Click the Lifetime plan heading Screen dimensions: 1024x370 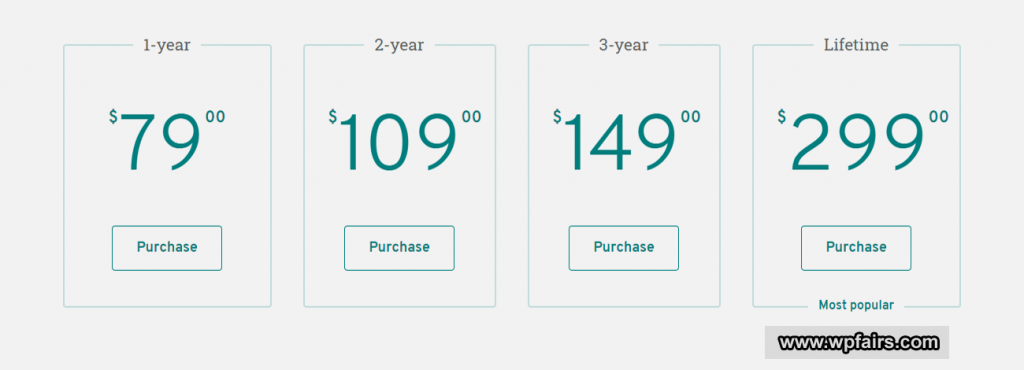click(856, 45)
